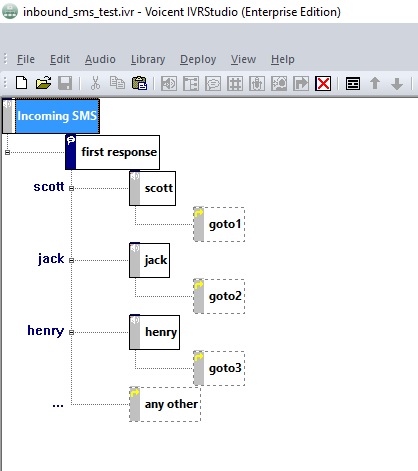
Task: Open a file with the folder icon
Action: coord(43,83)
